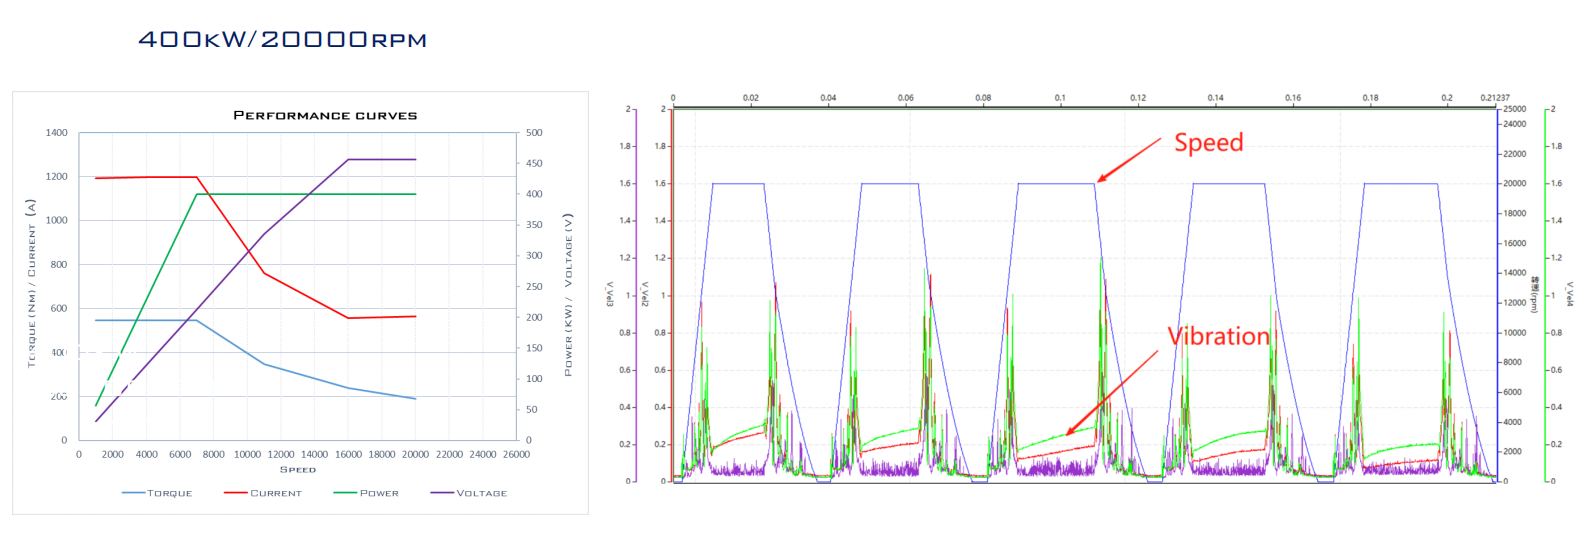The height and width of the screenshot is (535, 1588).
Task: Click the Torque legend entry
Action: tap(157, 493)
